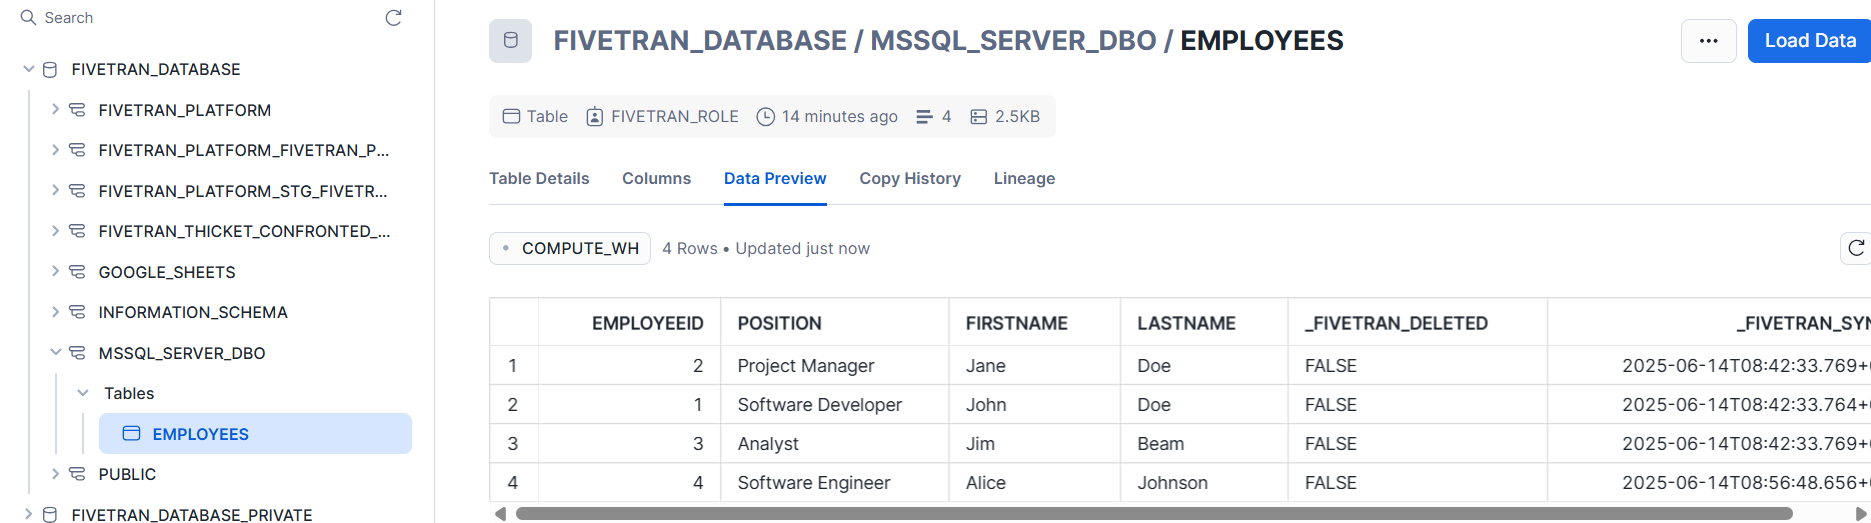Open the more options ellipsis menu
The image size is (1871, 523).
coord(1708,41)
